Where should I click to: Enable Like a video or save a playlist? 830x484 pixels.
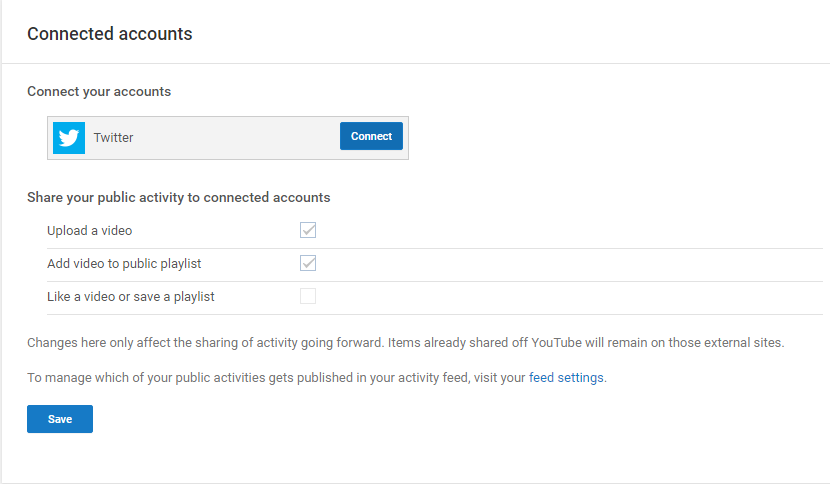point(308,296)
